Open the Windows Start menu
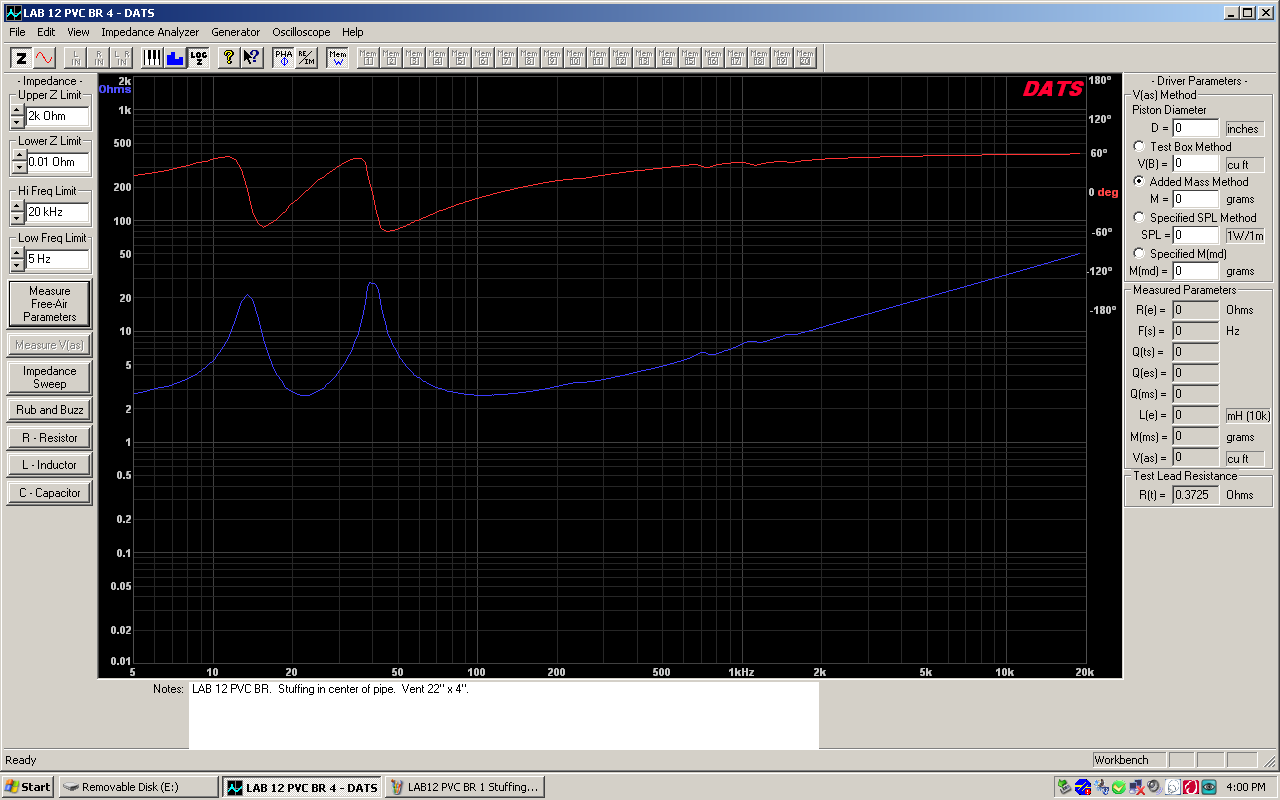This screenshot has width=1280, height=800. pos(28,787)
